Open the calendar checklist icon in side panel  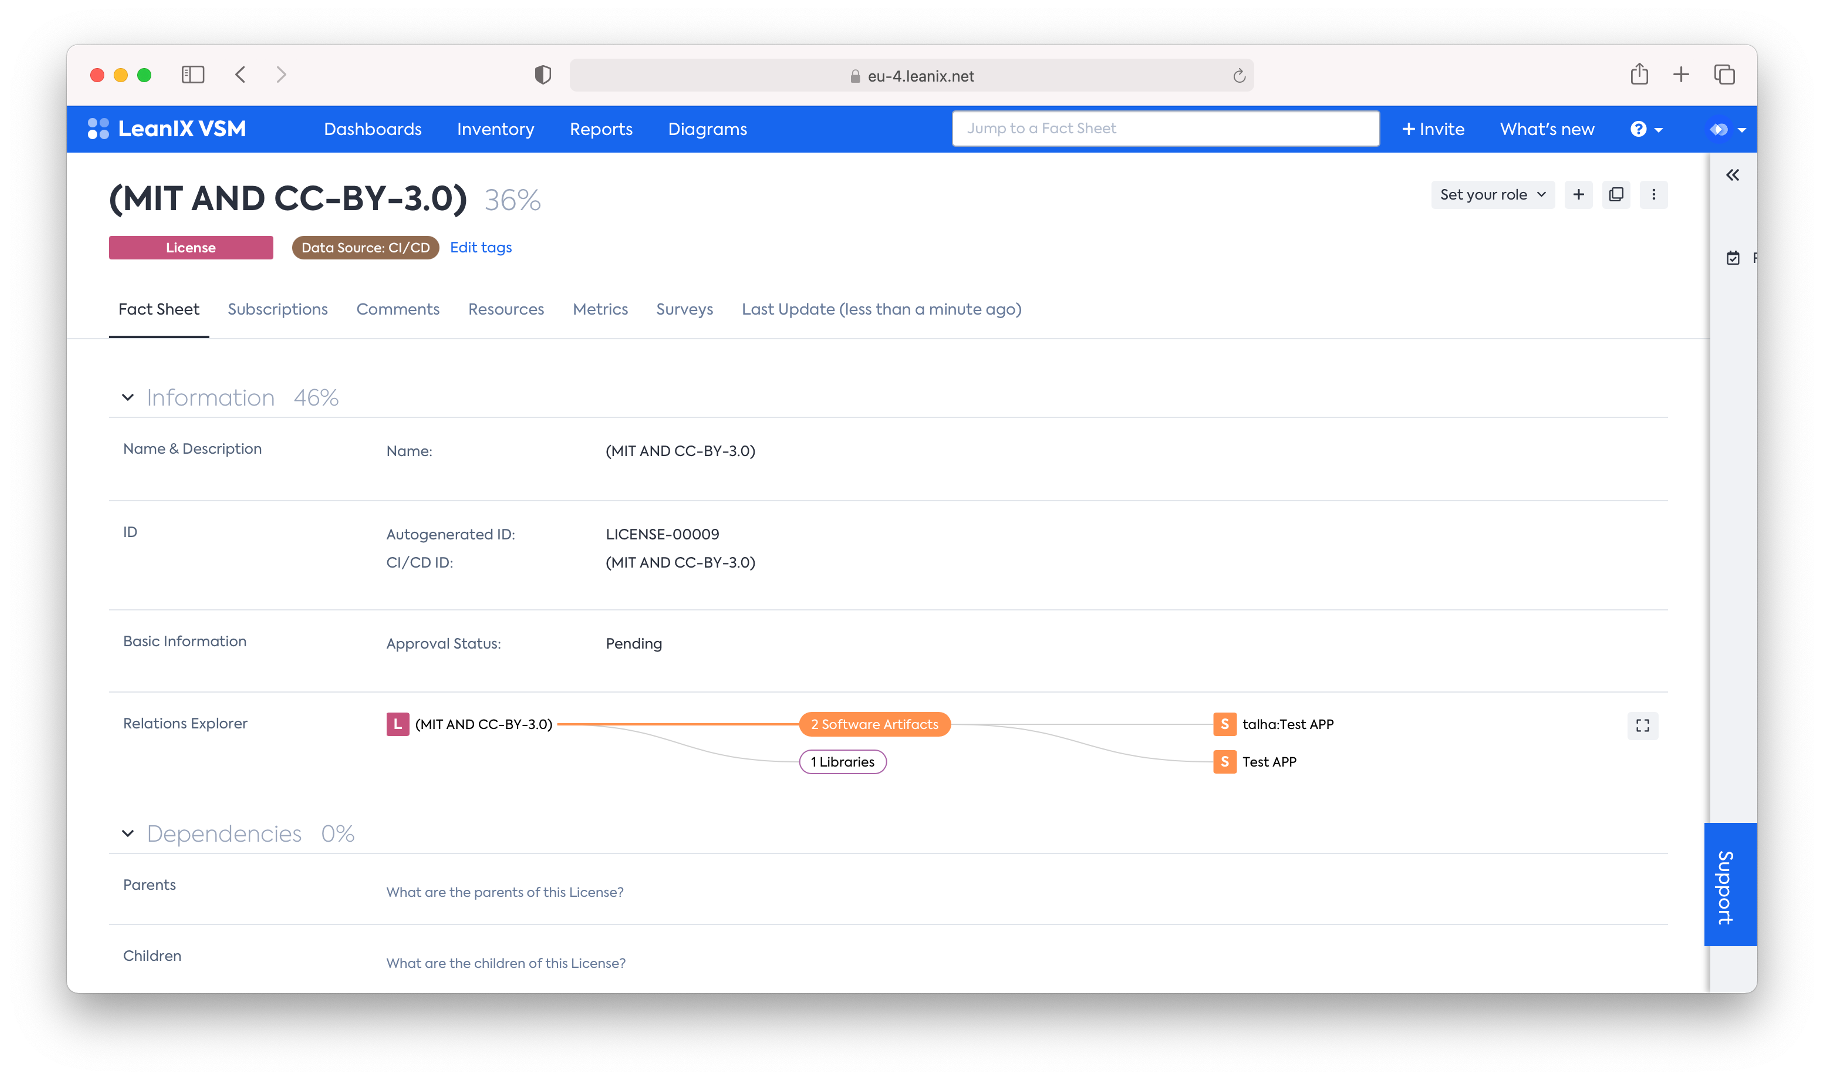pyautogui.click(x=1733, y=258)
